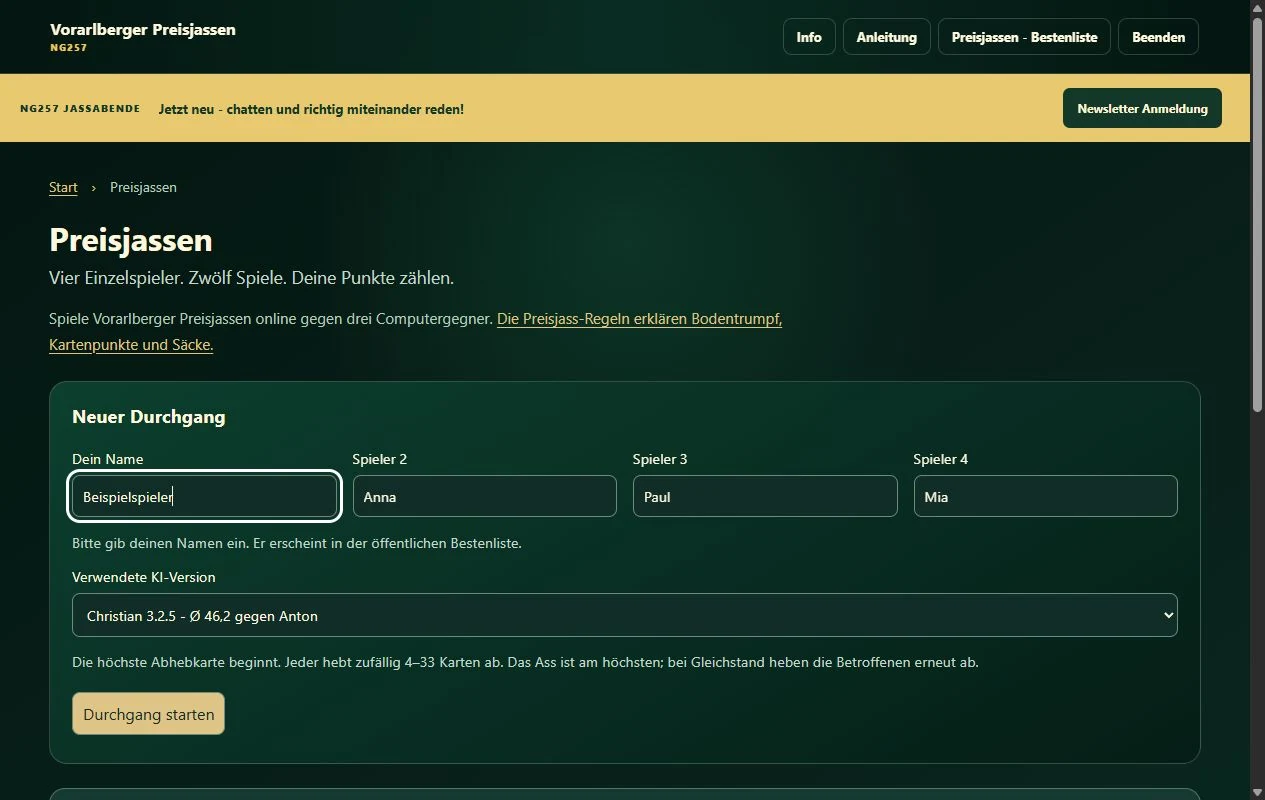Click the 'Preisjassen' breadcrumb text

(143, 187)
